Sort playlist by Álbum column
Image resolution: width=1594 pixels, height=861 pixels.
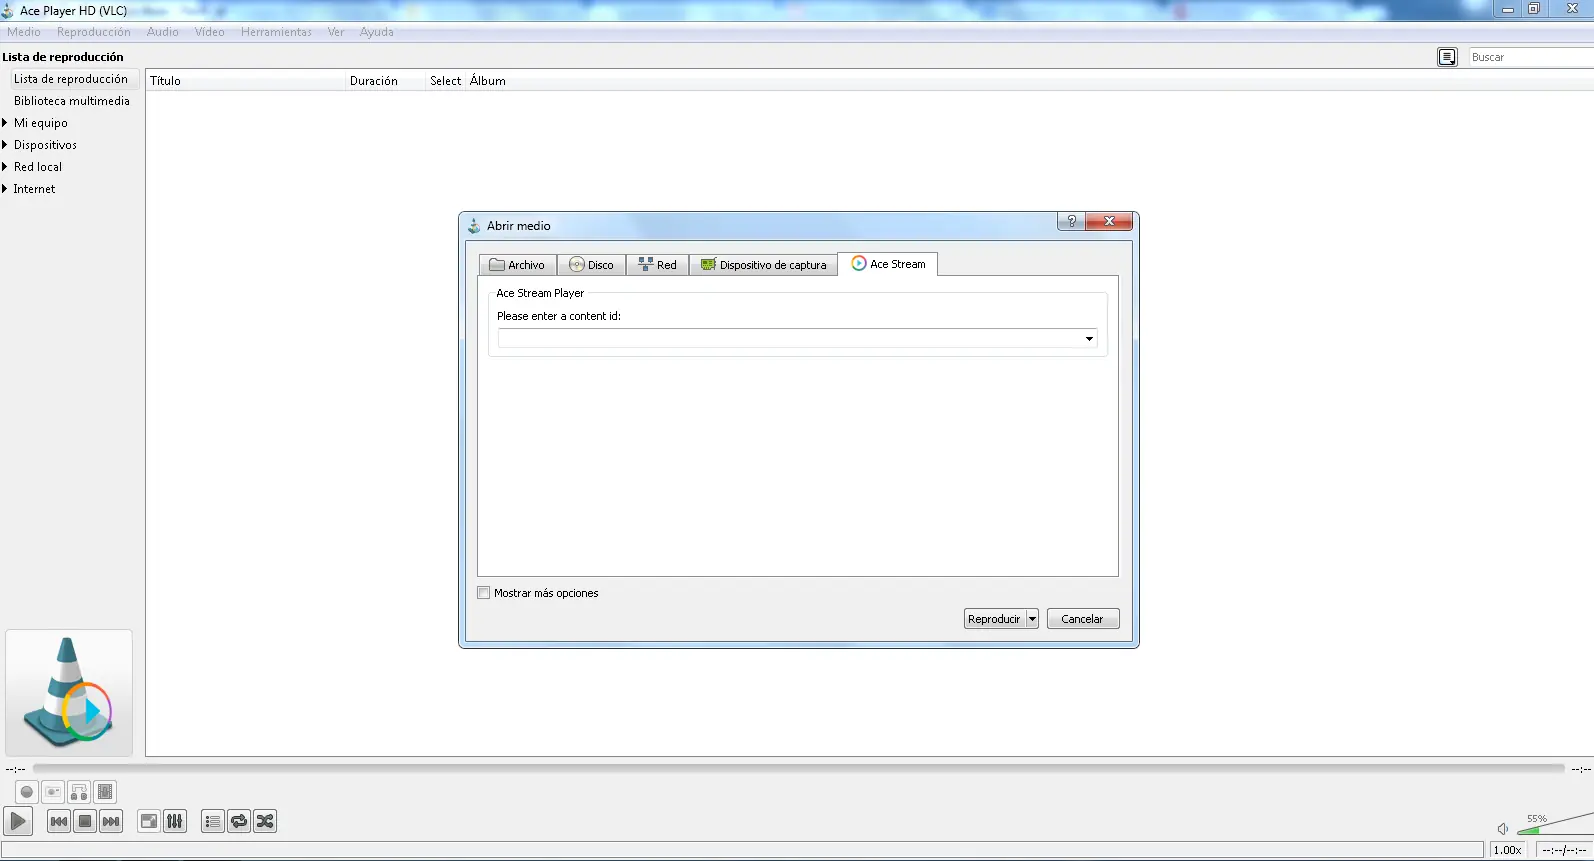[488, 81]
